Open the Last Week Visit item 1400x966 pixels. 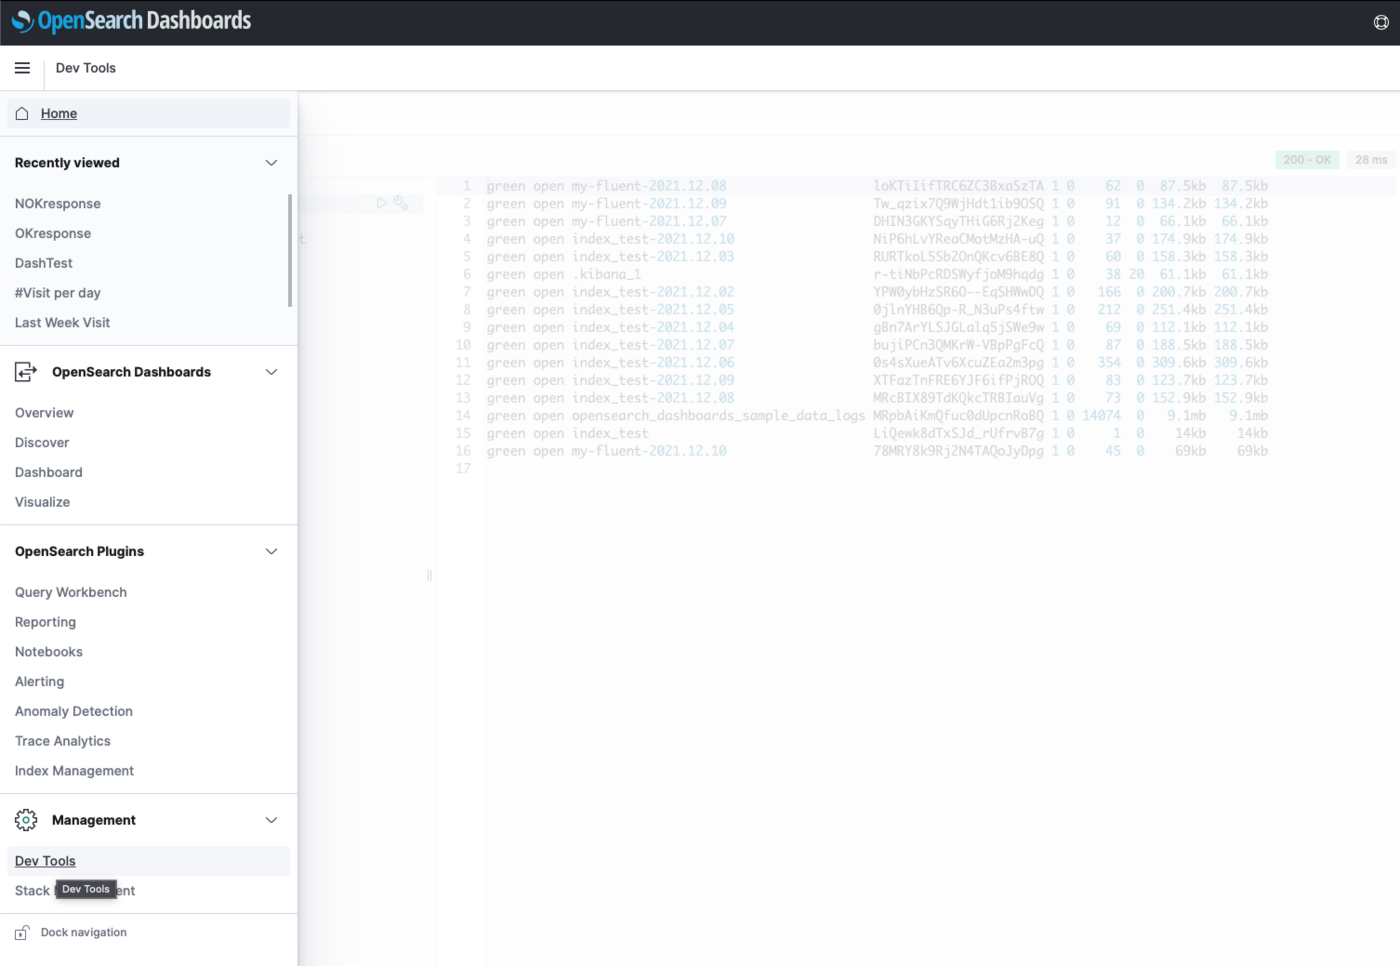pos(62,322)
